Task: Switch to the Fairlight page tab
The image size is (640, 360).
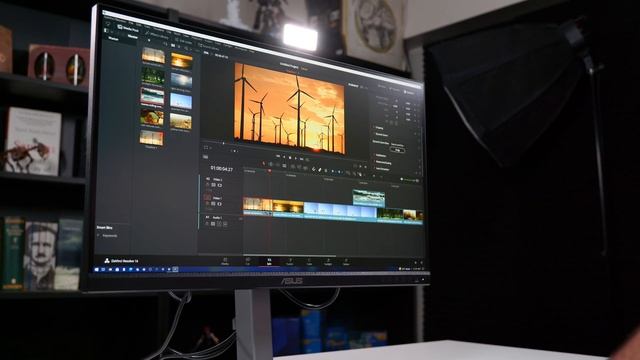Action: [x=328, y=262]
